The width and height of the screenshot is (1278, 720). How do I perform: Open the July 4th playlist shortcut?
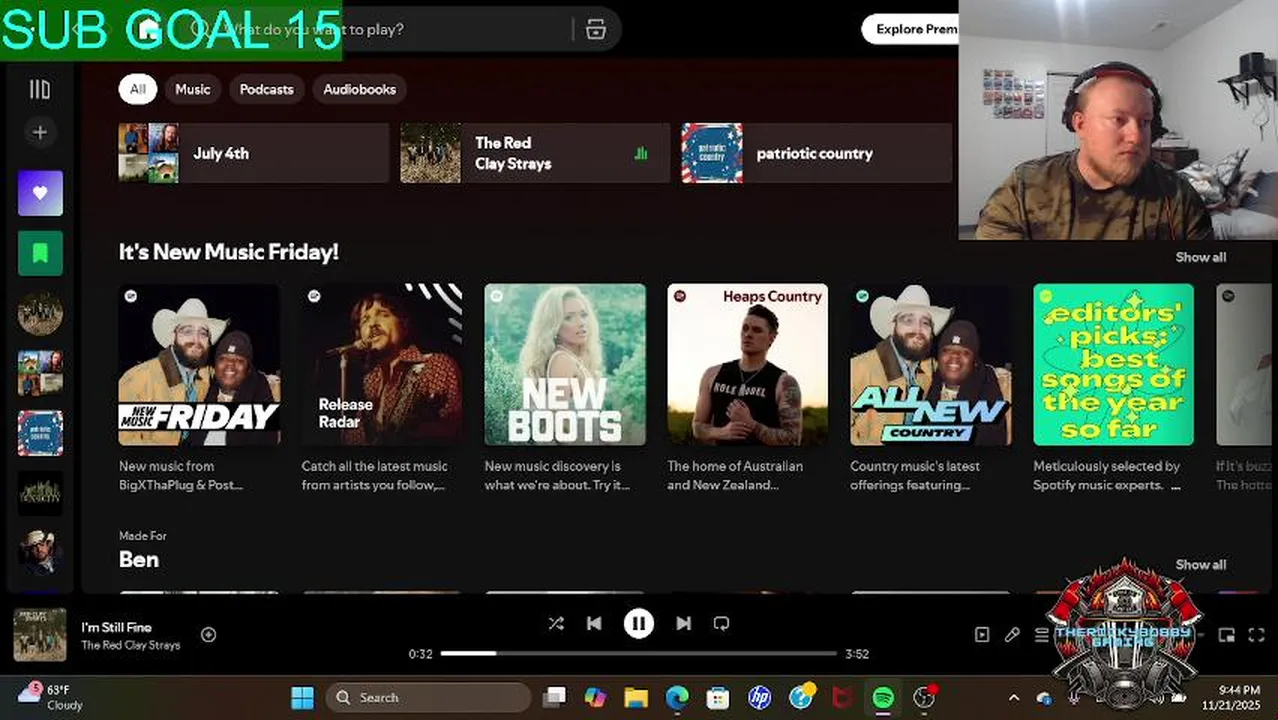[253, 153]
